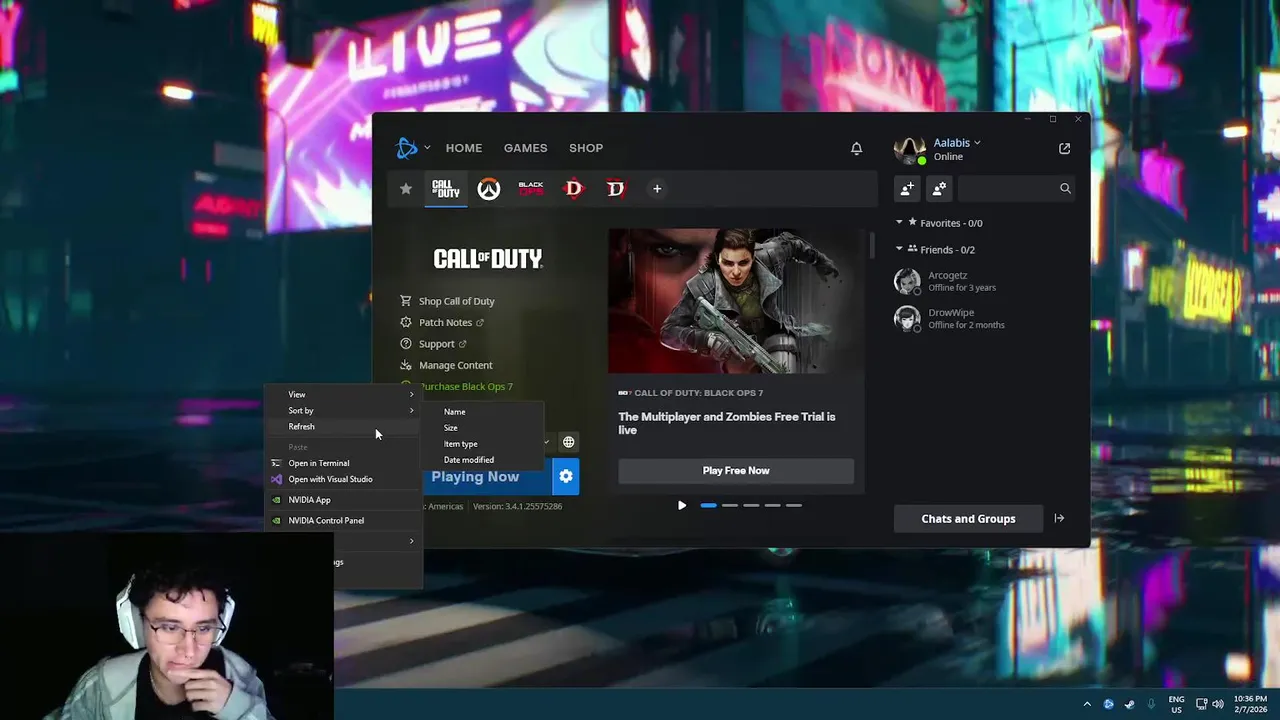Open the Black Ops 7 promo image
The width and height of the screenshot is (1280, 720).
[736, 301]
